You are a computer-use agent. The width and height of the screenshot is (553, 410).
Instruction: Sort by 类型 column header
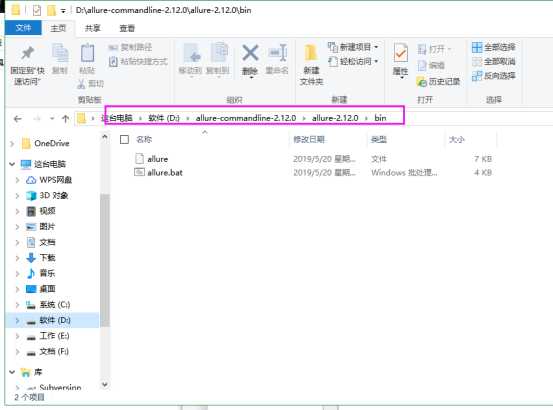379,140
